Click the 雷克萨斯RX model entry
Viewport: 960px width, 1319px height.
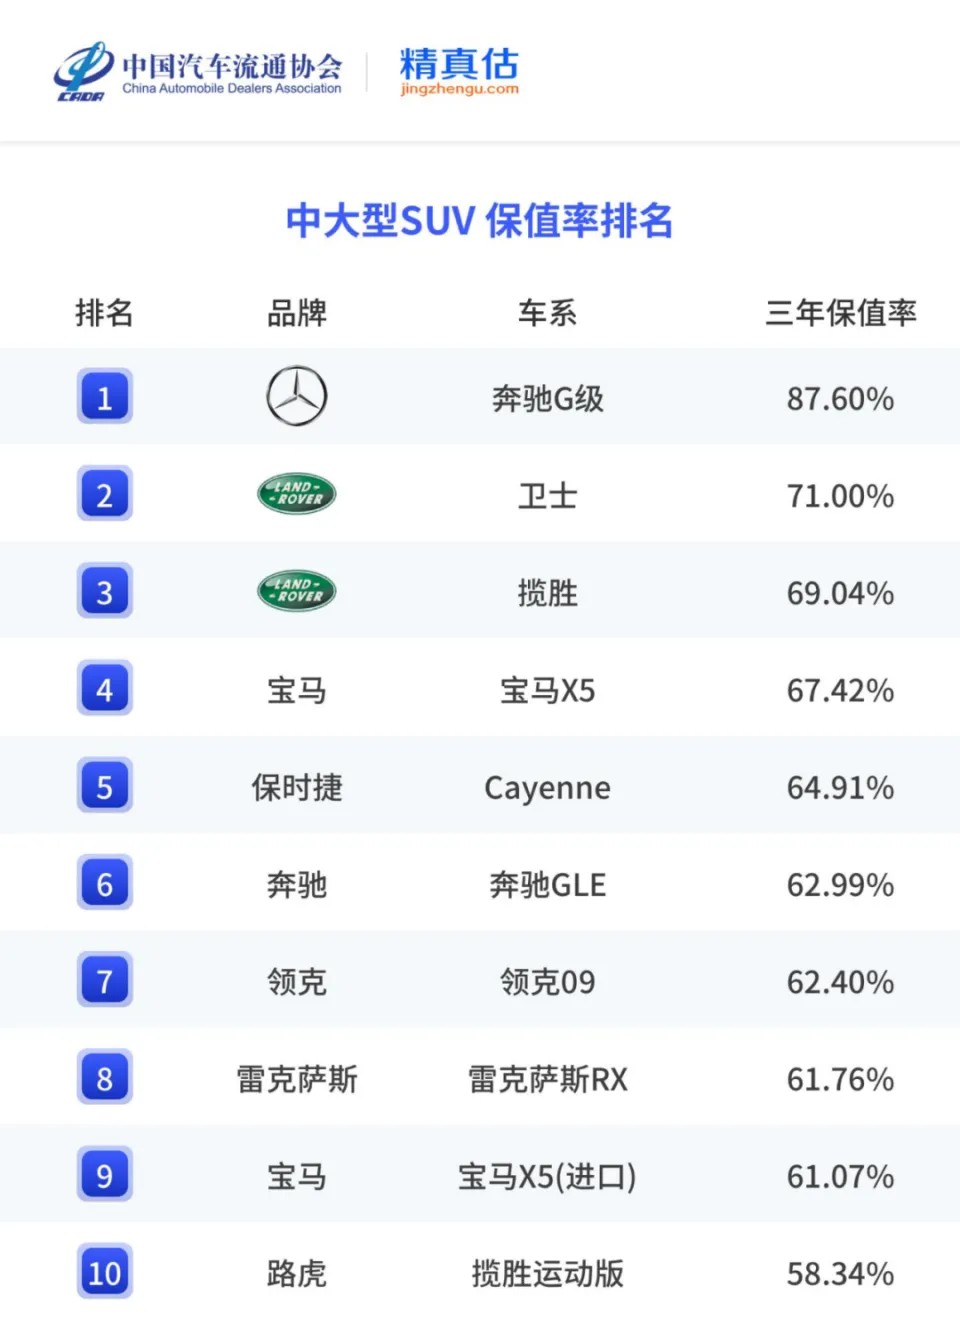point(548,1079)
